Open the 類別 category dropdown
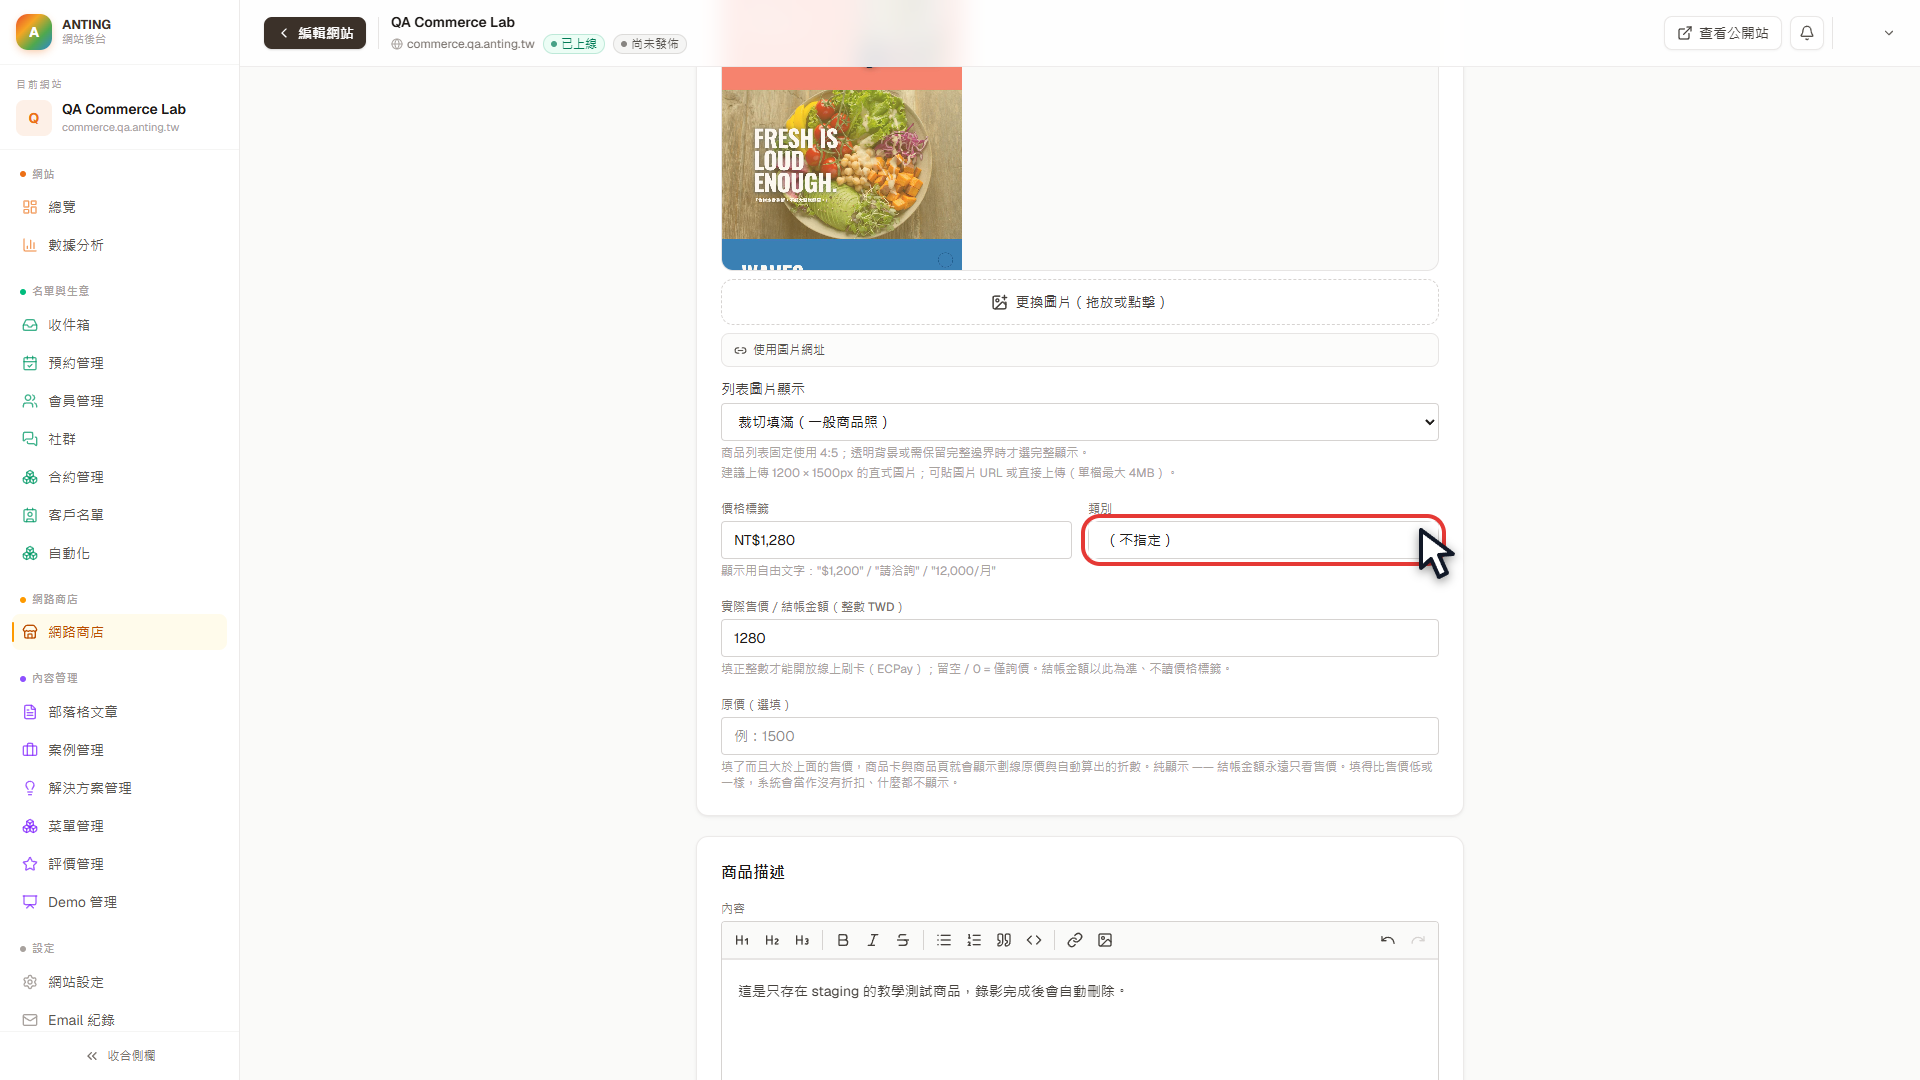The height and width of the screenshot is (1080, 1920). [x=1263, y=540]
